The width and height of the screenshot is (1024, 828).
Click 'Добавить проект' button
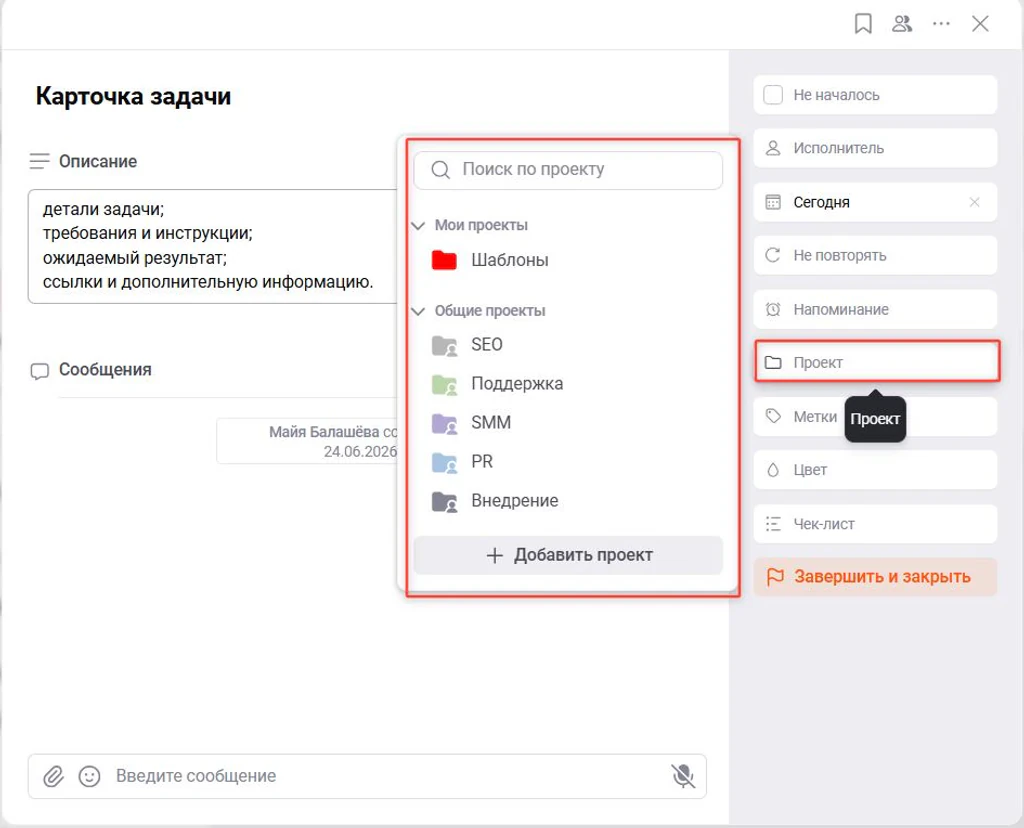pyautogui.click(x=568, y=556)
